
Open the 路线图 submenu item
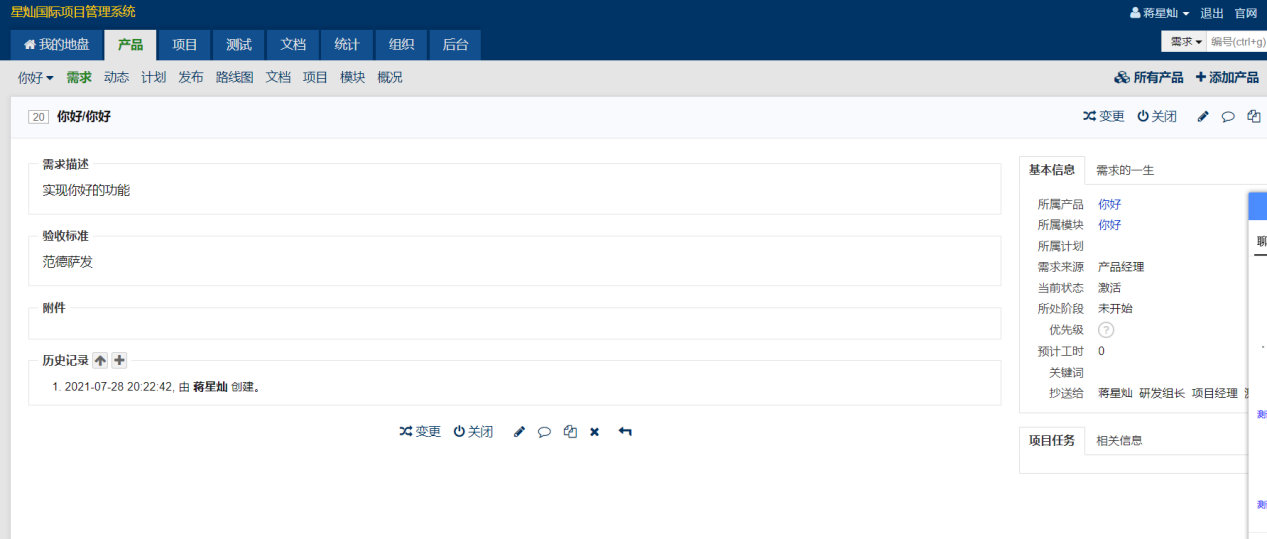[x=235, y=77]
